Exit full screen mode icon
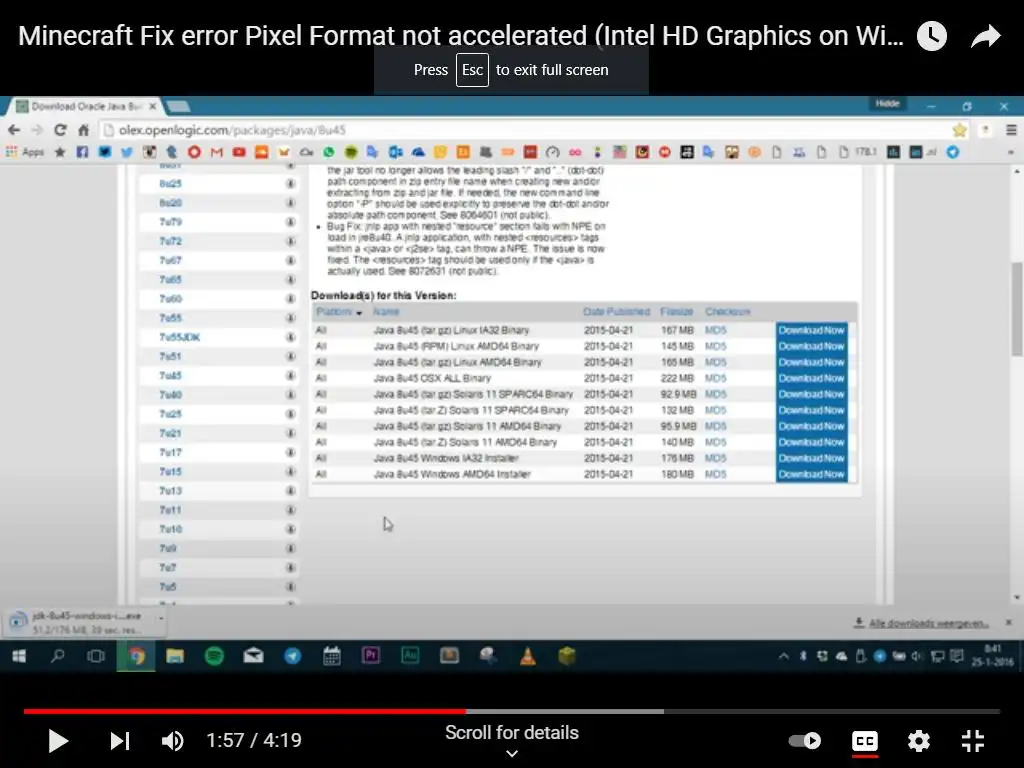The height and width of the screenshot is (768, 1024). point(973,741)
